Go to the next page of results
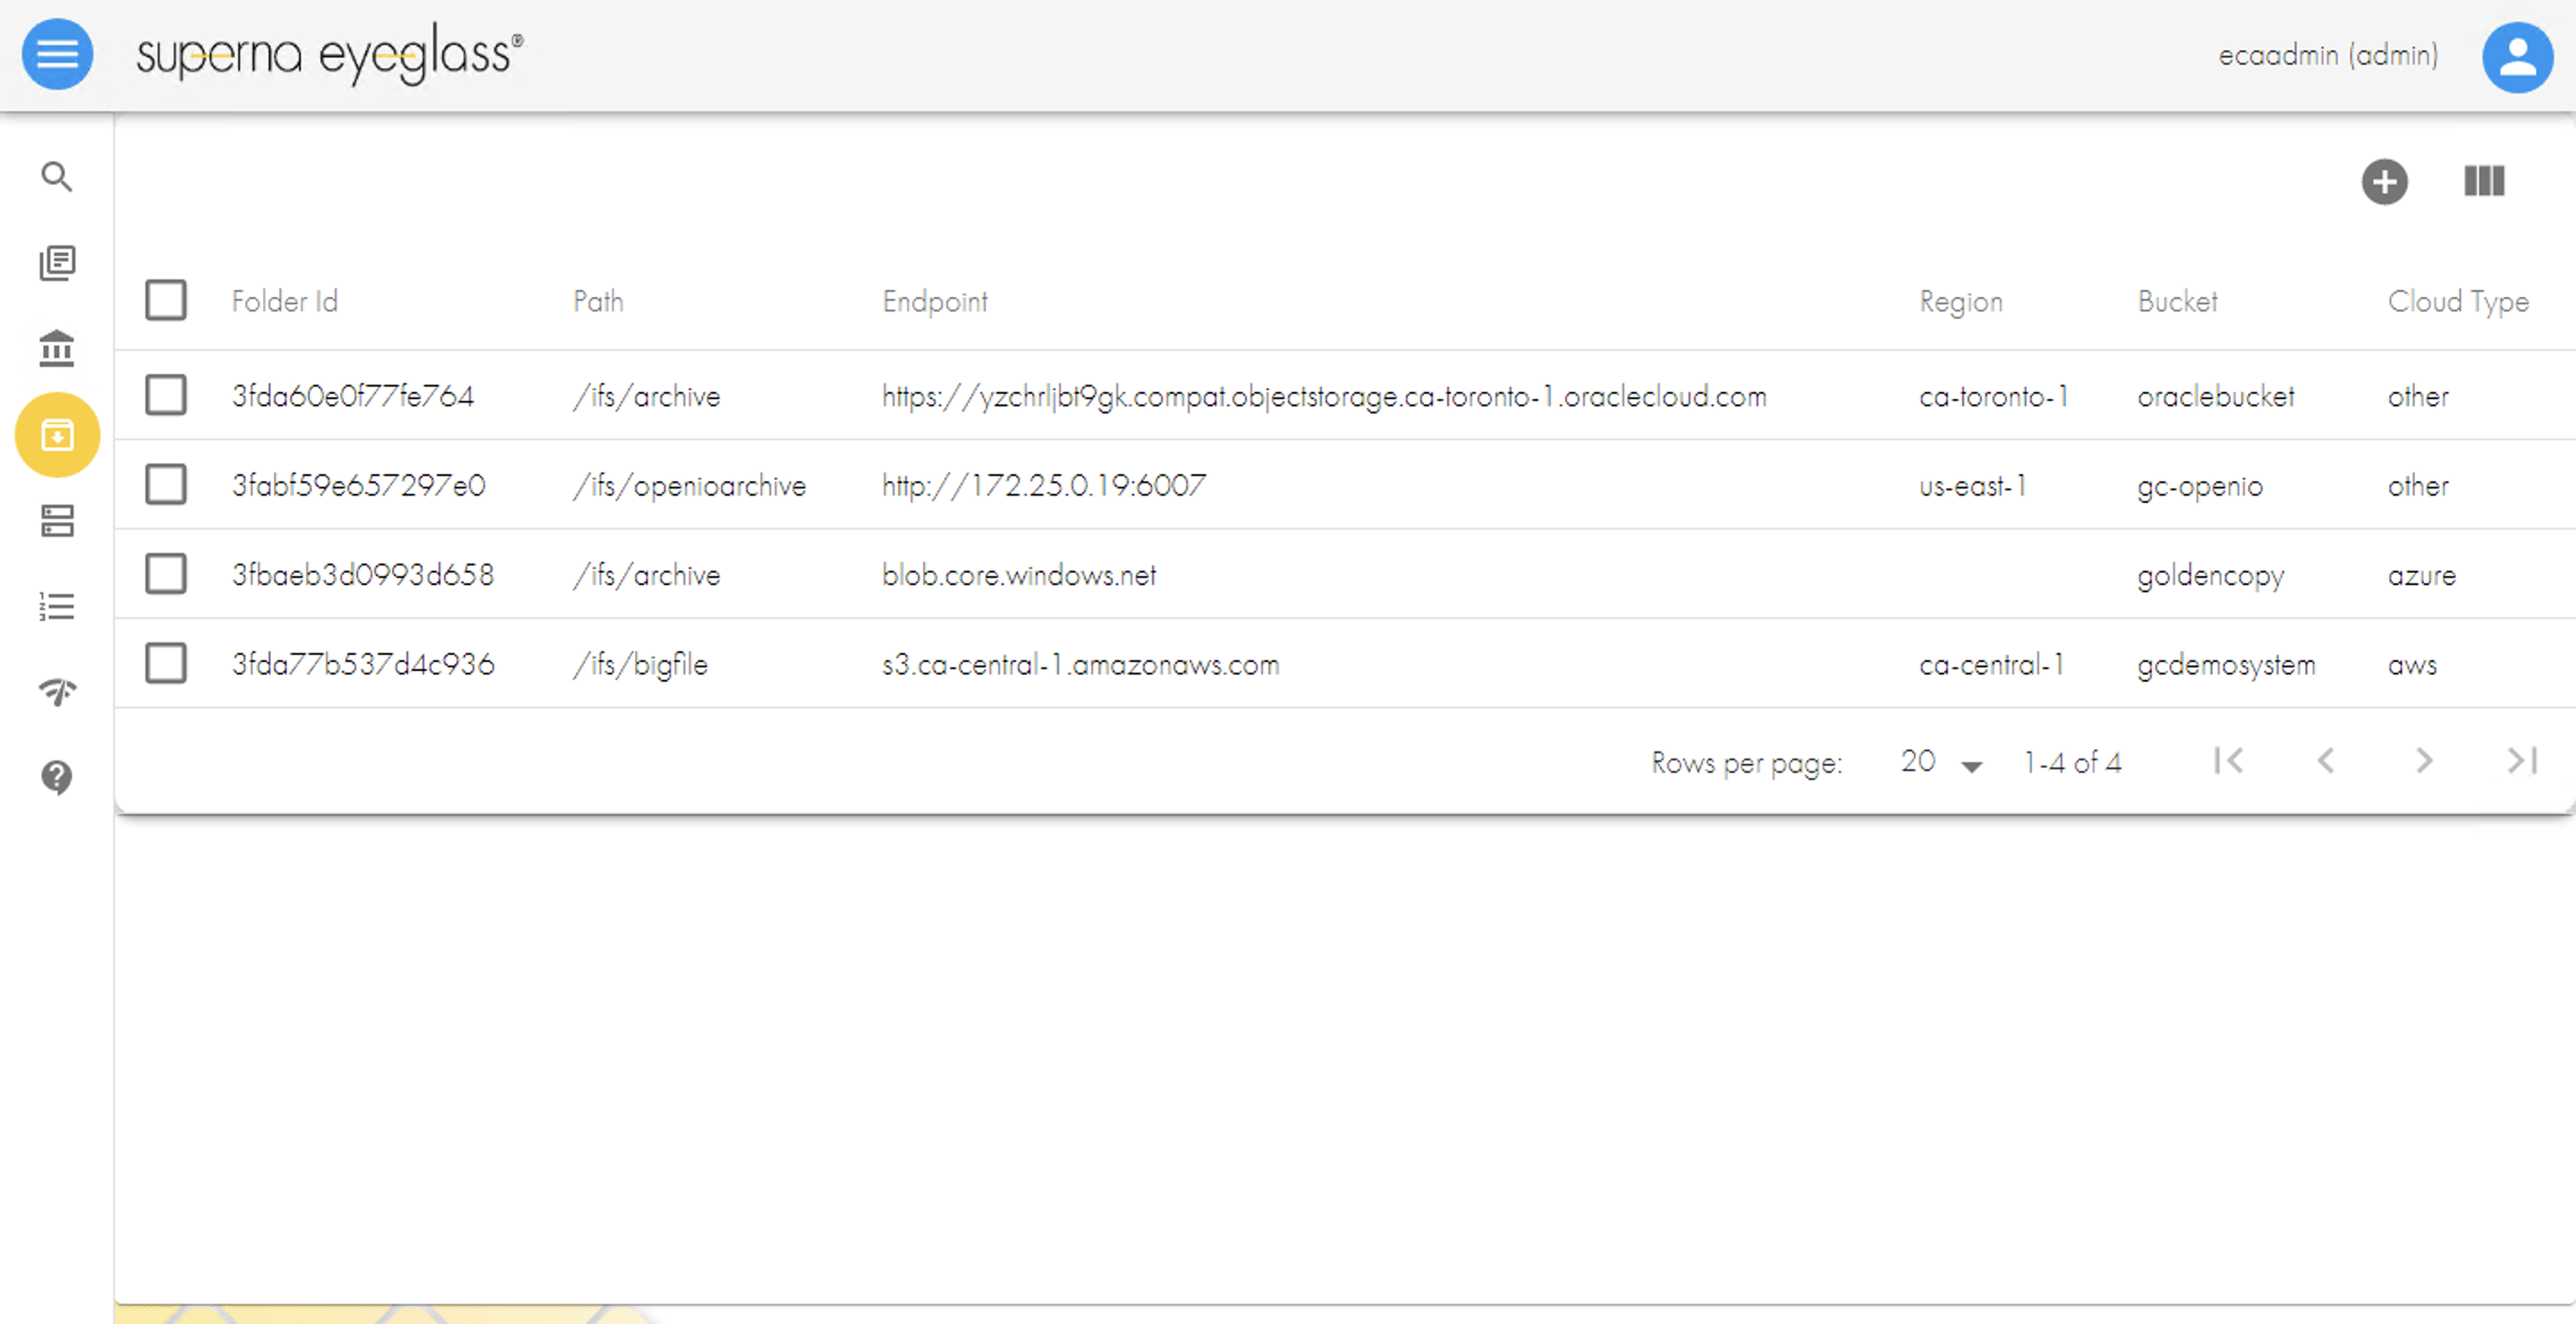2576x1324 pixels. [x=2424, y=761]
